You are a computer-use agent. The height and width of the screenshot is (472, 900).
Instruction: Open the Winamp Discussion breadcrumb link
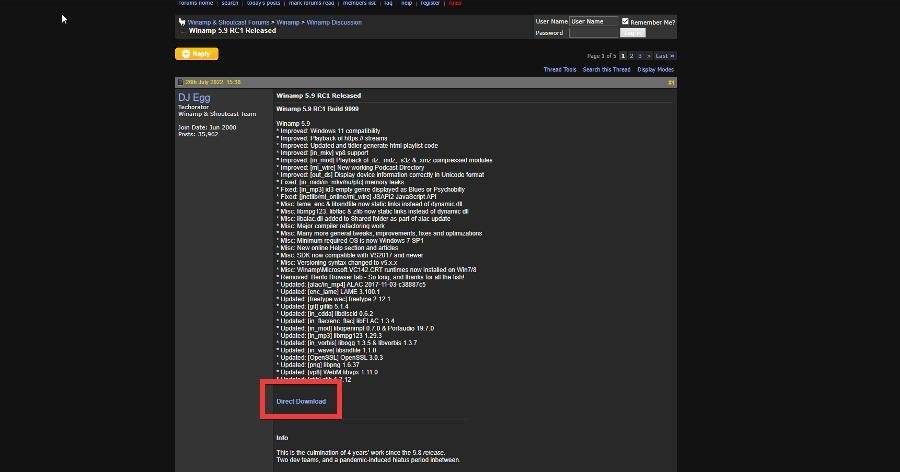tap(334, 22)
